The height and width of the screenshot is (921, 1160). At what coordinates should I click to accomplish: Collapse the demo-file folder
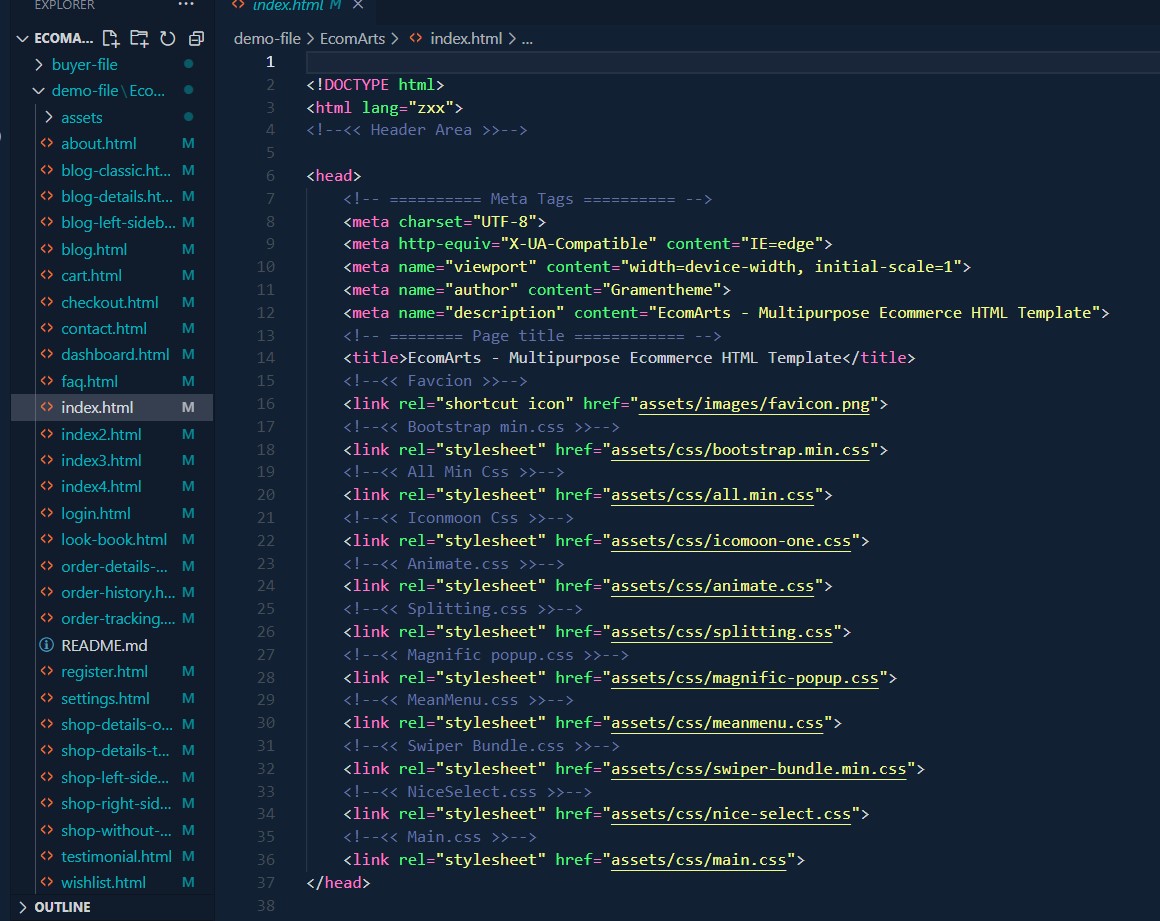pyautogui.click(x=40, y=91)
